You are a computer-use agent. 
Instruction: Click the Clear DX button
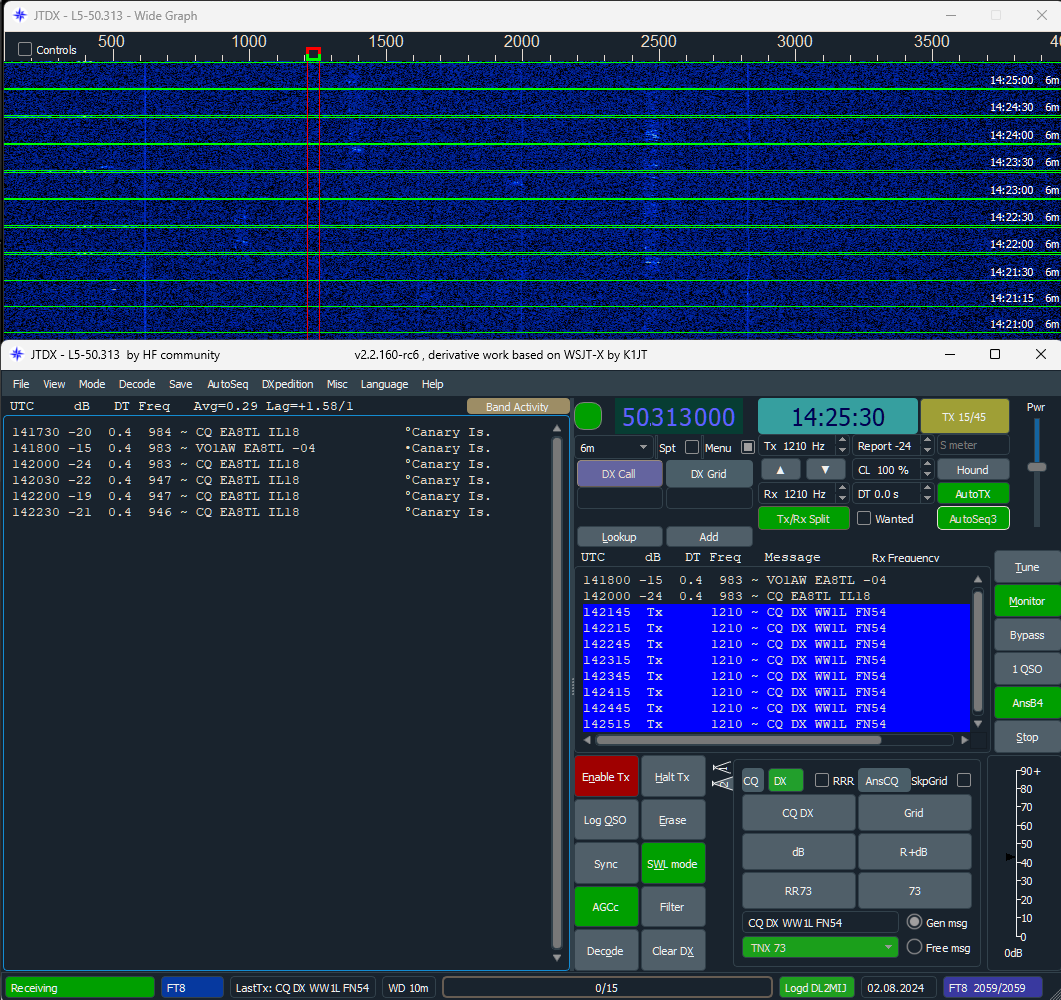click(x=672, y=951)
